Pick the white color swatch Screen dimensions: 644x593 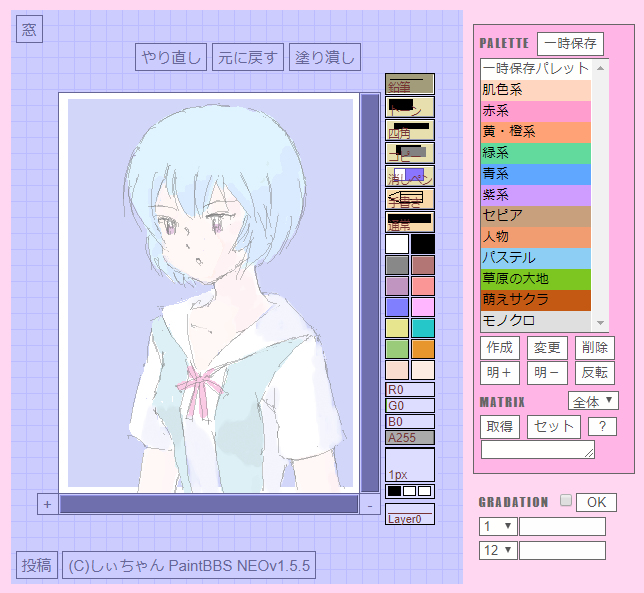397,244
